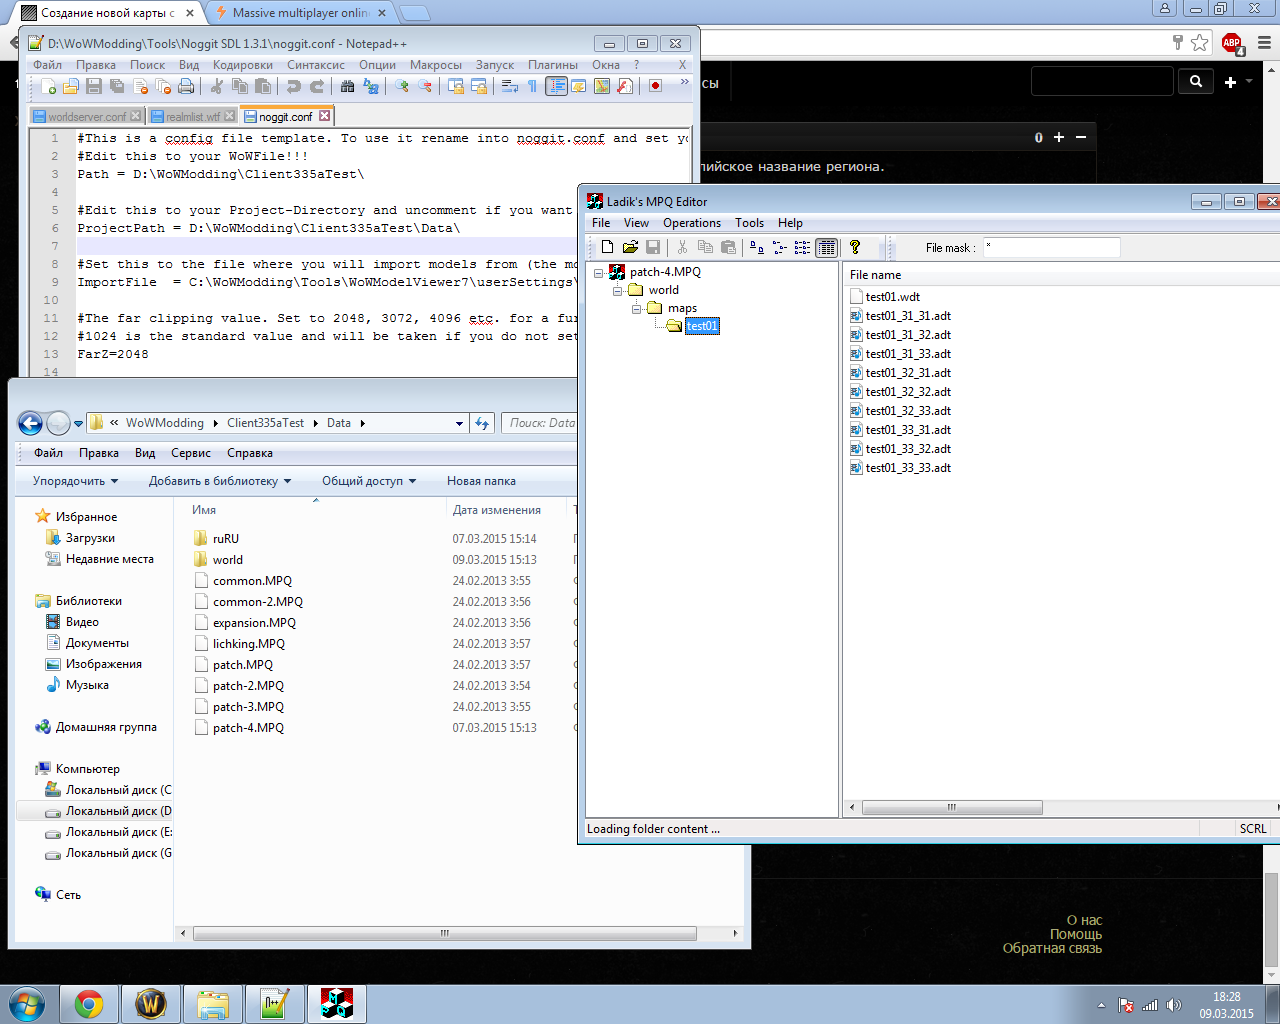
Task: Open the Operations menu in MPQ Editor
Action: (x=692, y=223)
